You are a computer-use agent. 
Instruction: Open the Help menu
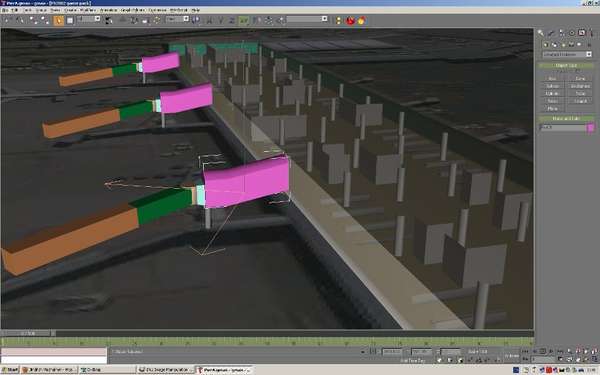[196, 10]
